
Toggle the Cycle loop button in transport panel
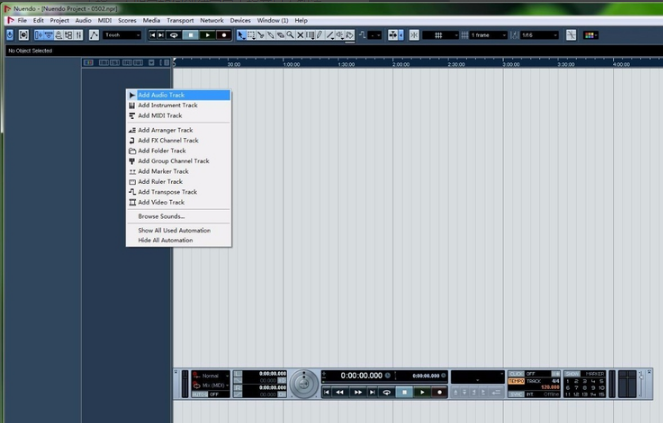pyautogui.click(x=386, y=393)
